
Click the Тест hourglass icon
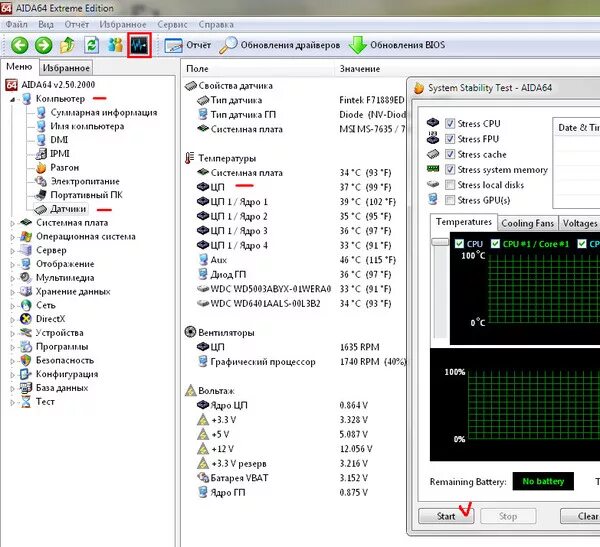tap(26, 402)
